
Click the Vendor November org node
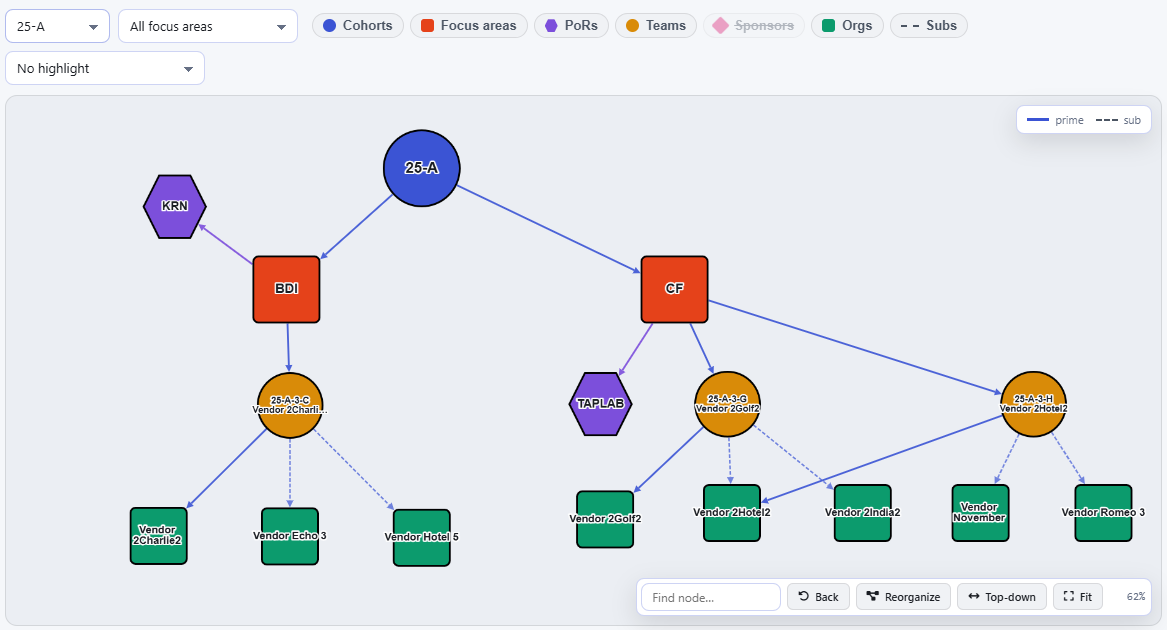coord(980,513)
